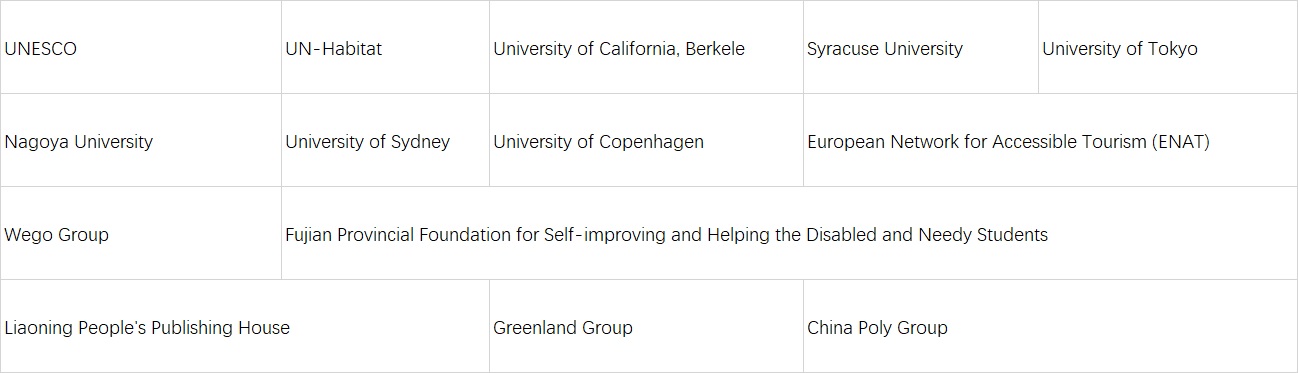1298x373 pixels.
Task: Click European Network for Accessible Tourism (ENAT)
Action: [1008, 142]
